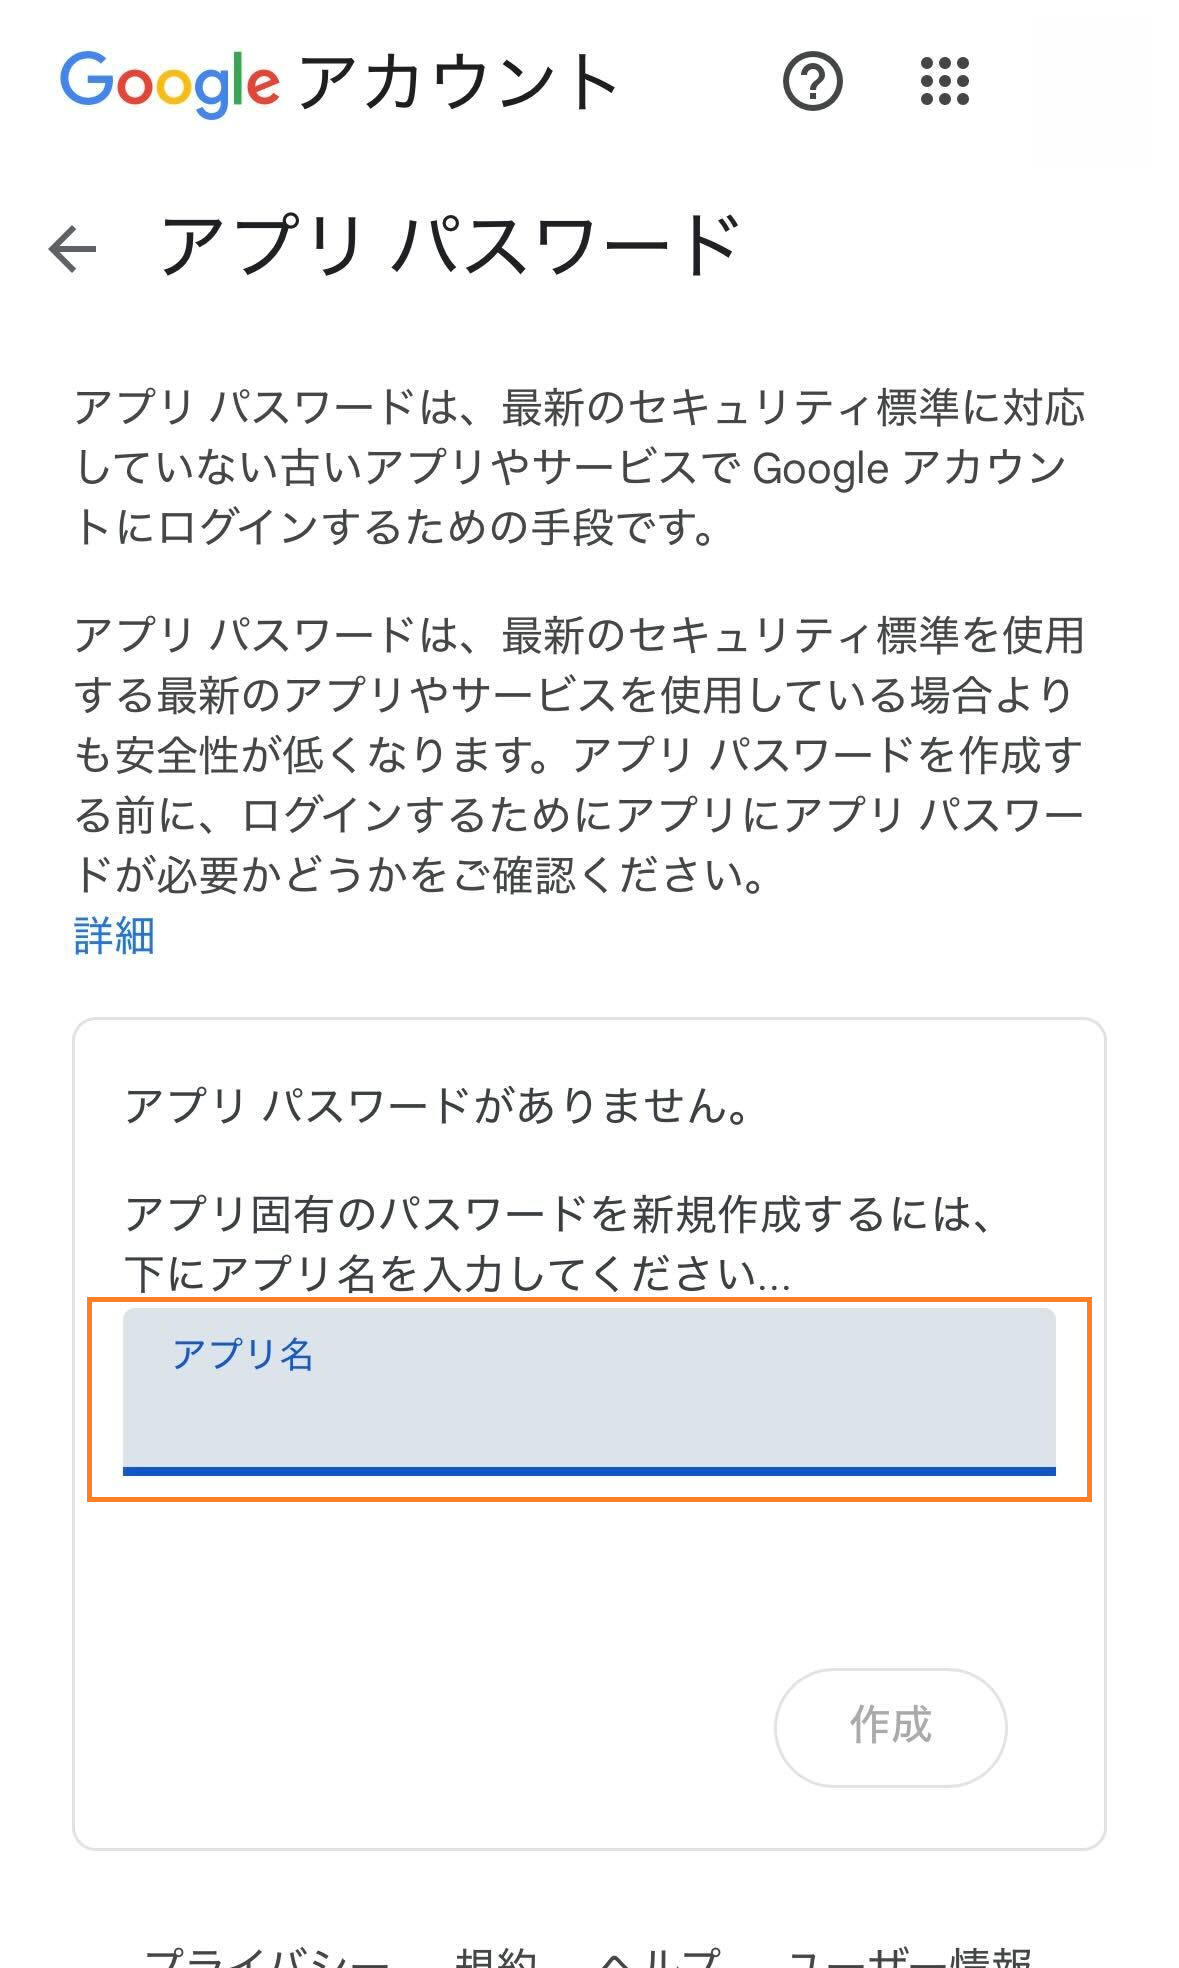This screenshot has width=1179, height=1968.
Task: Click the colorful Google logo
Action: 169,84
